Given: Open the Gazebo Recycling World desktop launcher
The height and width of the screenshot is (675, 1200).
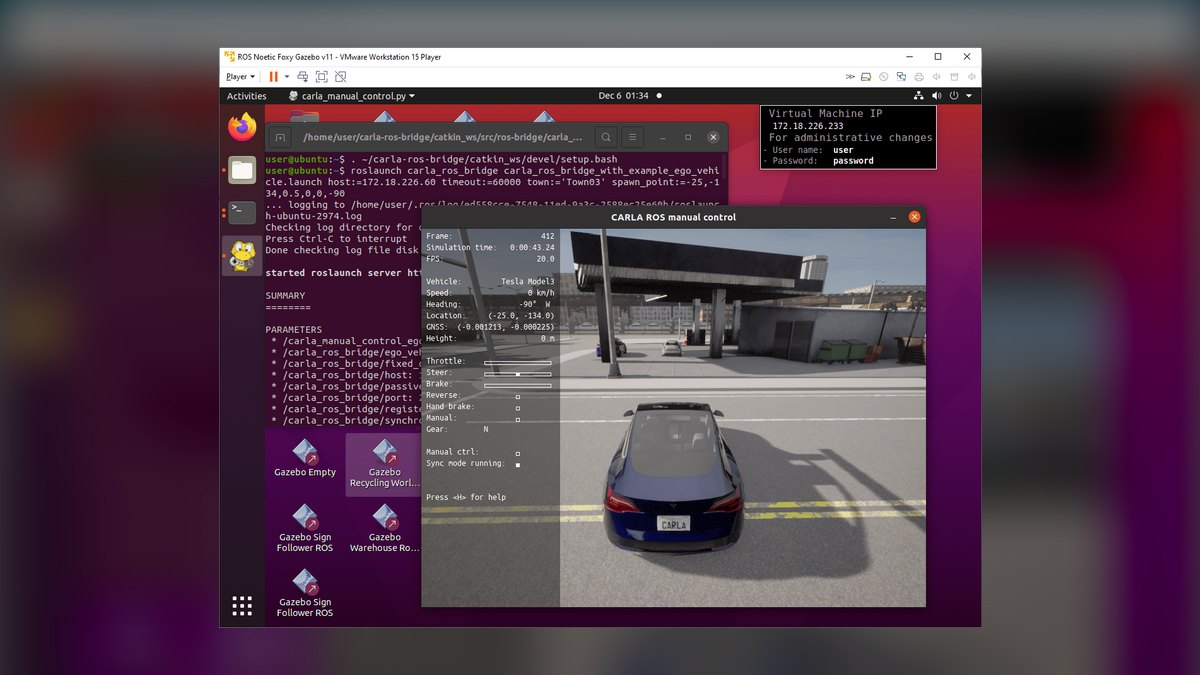Looking at the screenshot, I should click(384, 464).
